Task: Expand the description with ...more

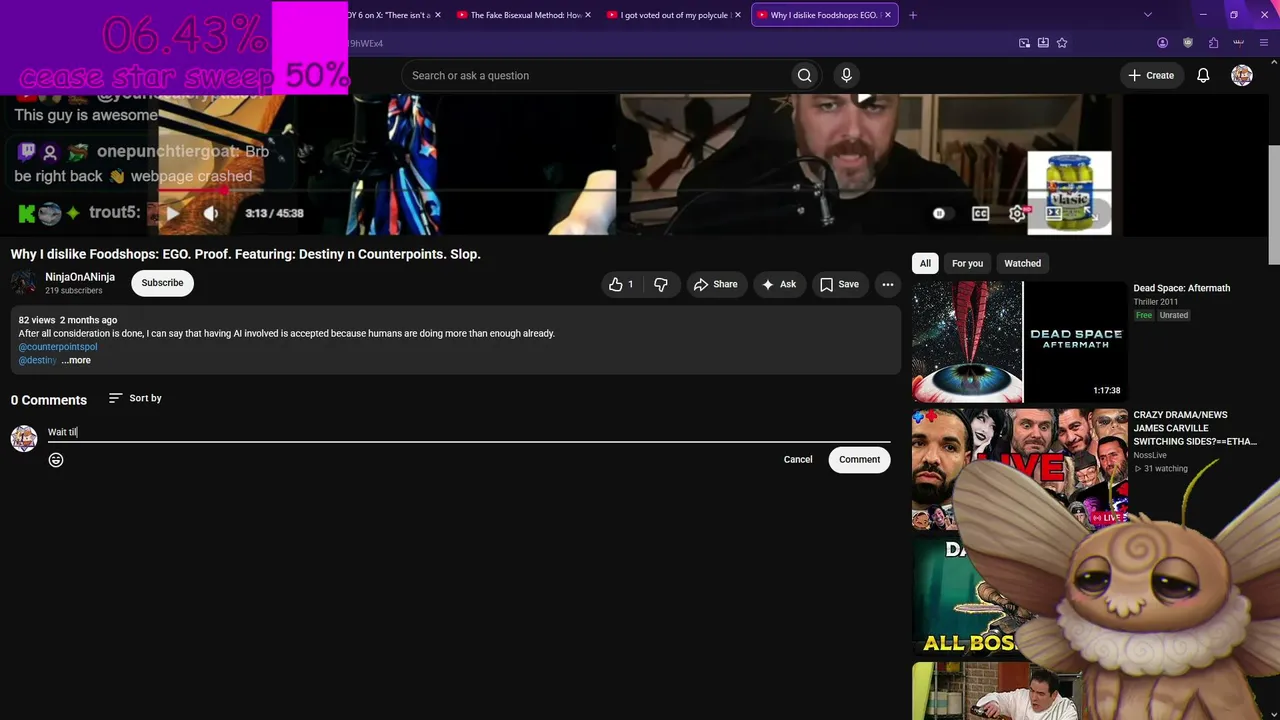Action: point(76,360)
